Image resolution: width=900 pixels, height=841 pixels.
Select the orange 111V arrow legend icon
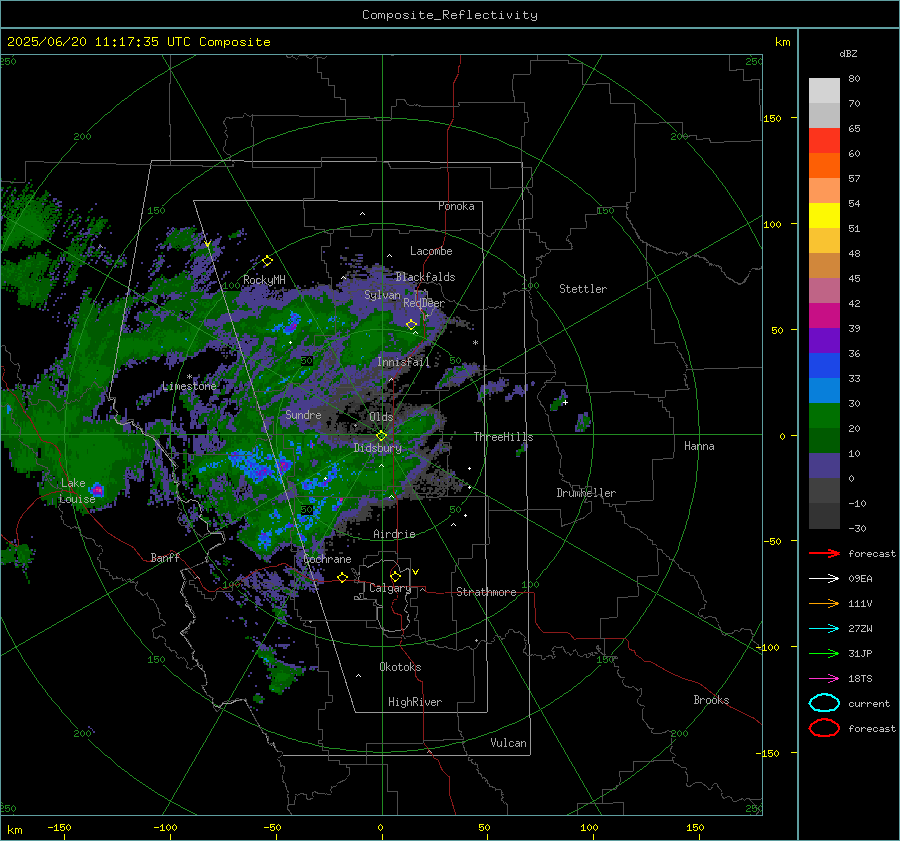(824, 603)
